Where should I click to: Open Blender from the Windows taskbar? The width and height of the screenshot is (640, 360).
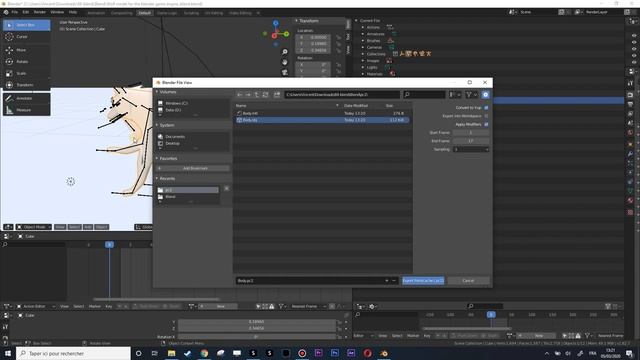click(x=384, y=353)
